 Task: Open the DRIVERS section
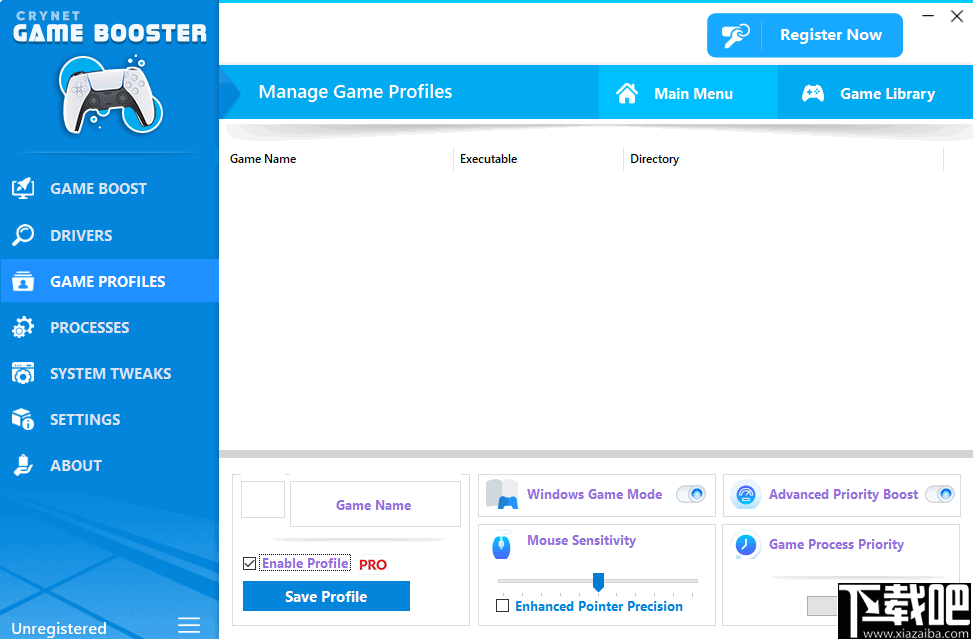point(109,235)
